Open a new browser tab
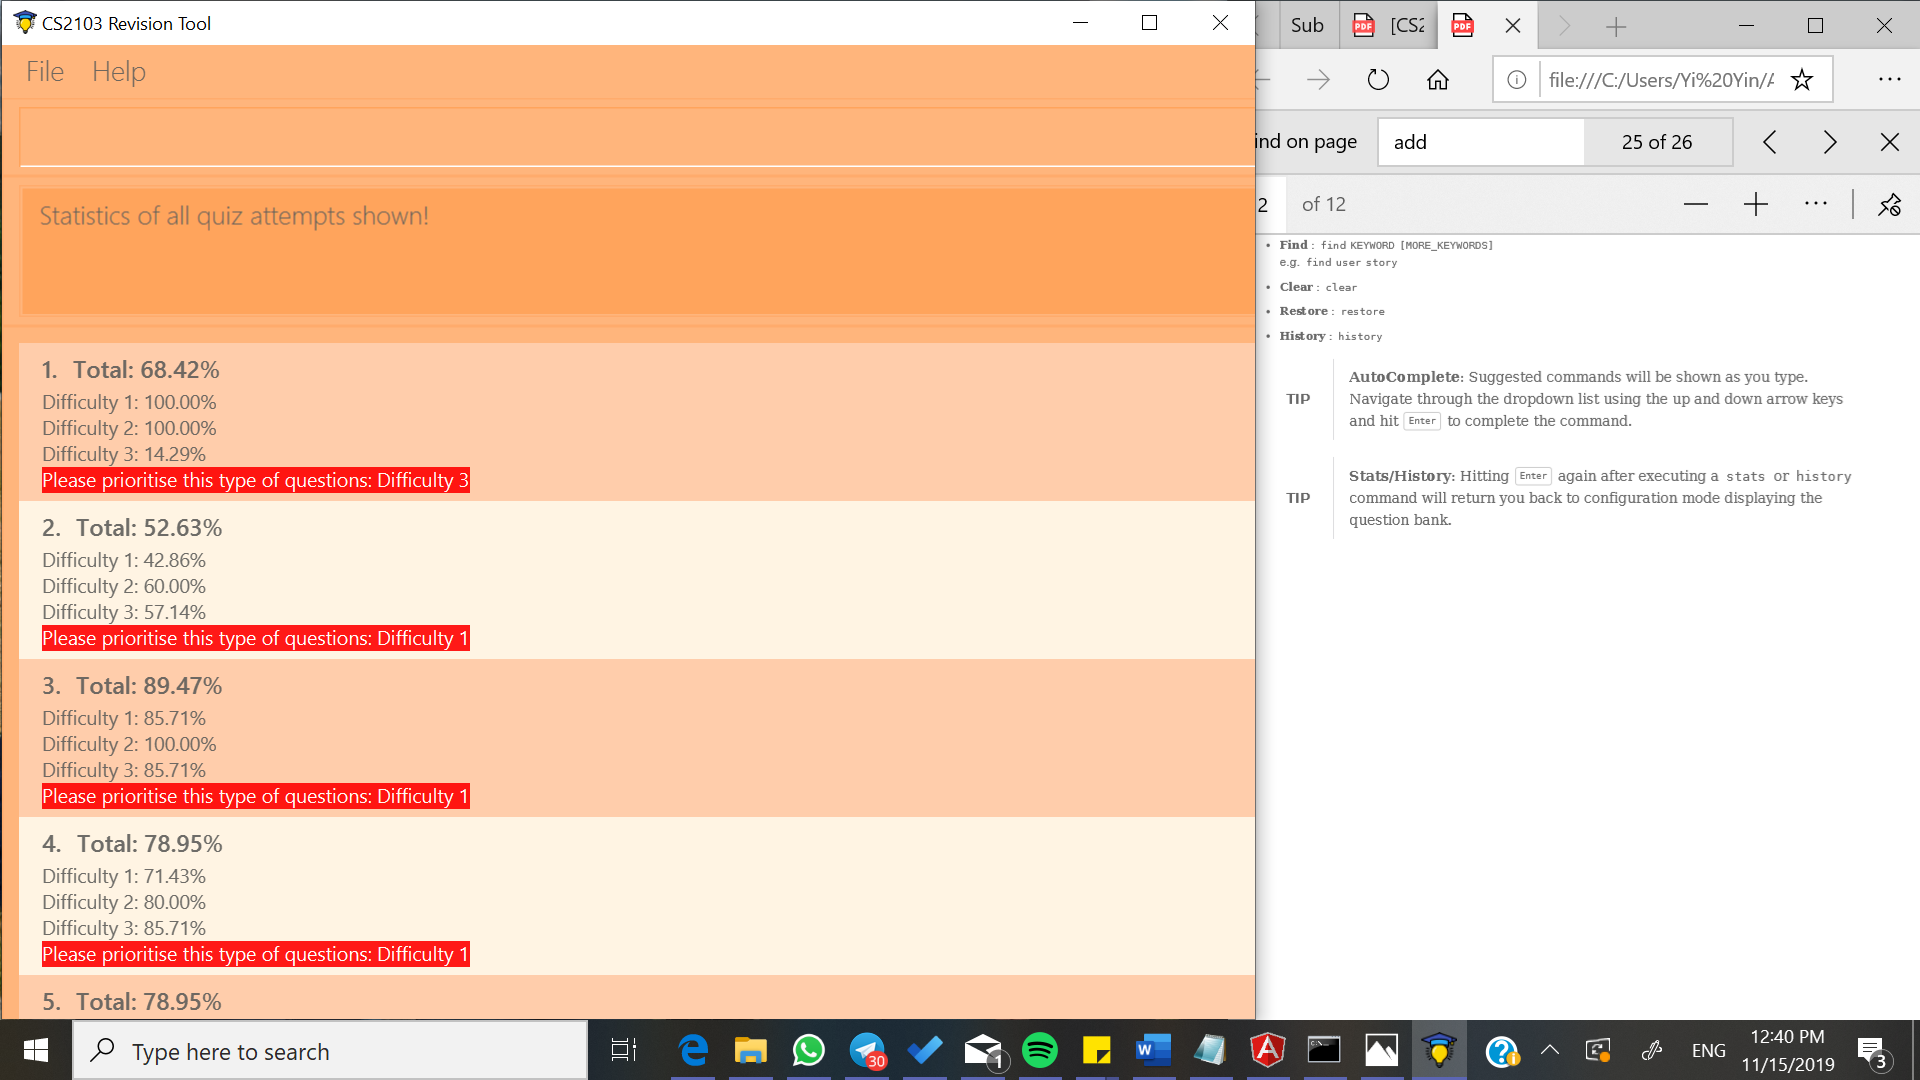1920x1080 pixels. click(x=1616, y=26)
